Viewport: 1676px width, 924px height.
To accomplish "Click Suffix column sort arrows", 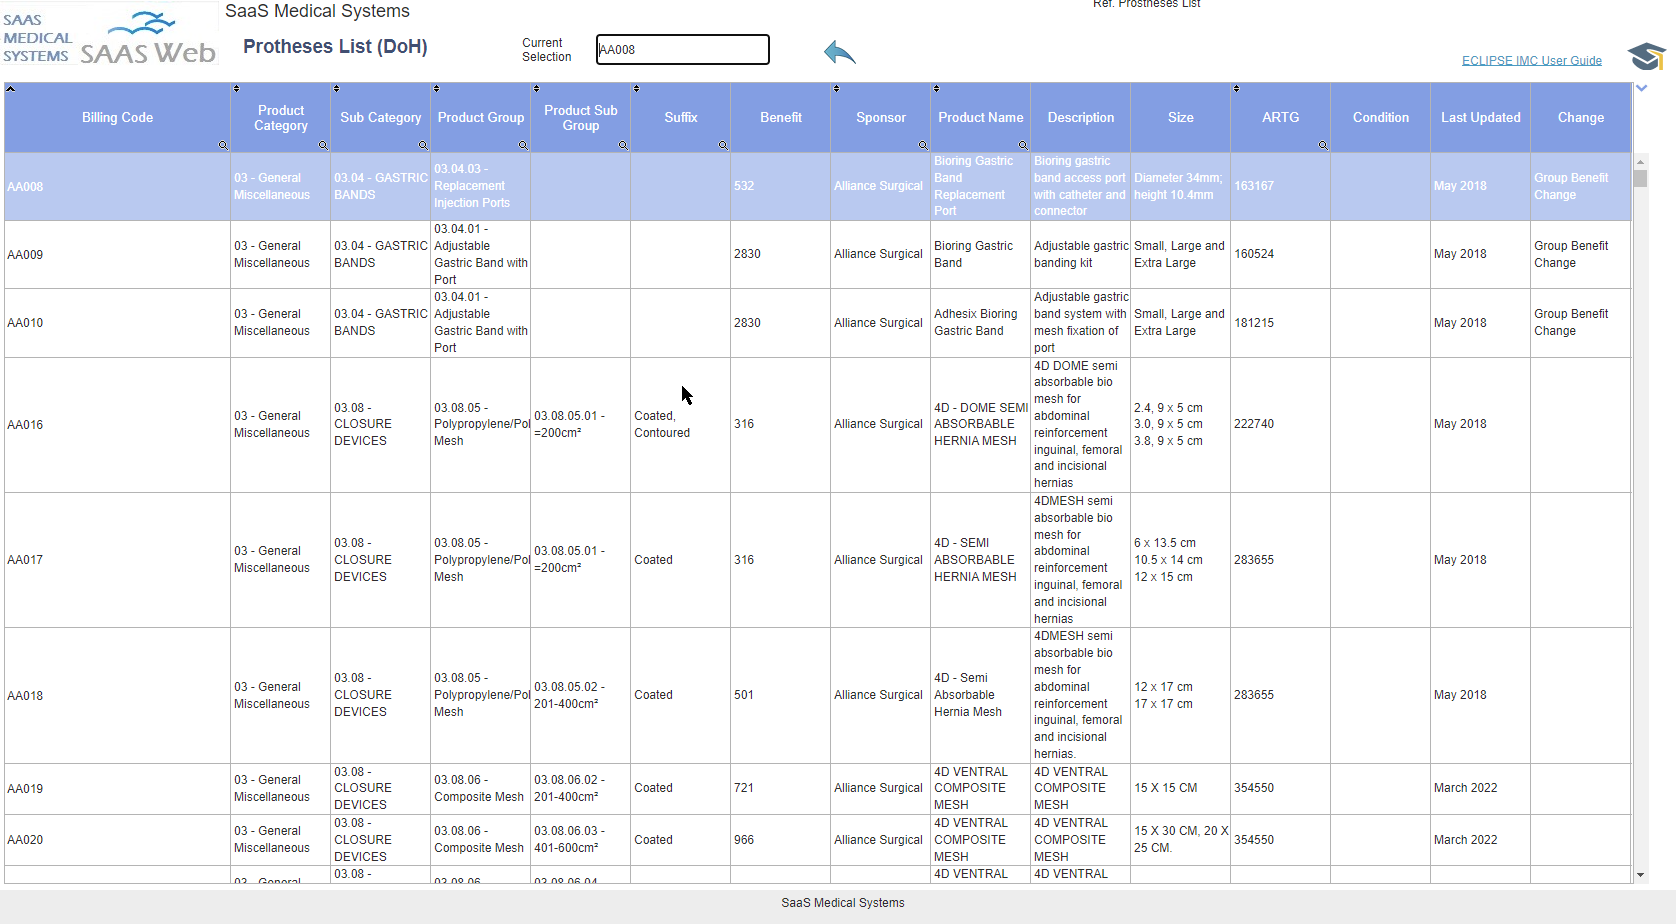I will point(636,89).
